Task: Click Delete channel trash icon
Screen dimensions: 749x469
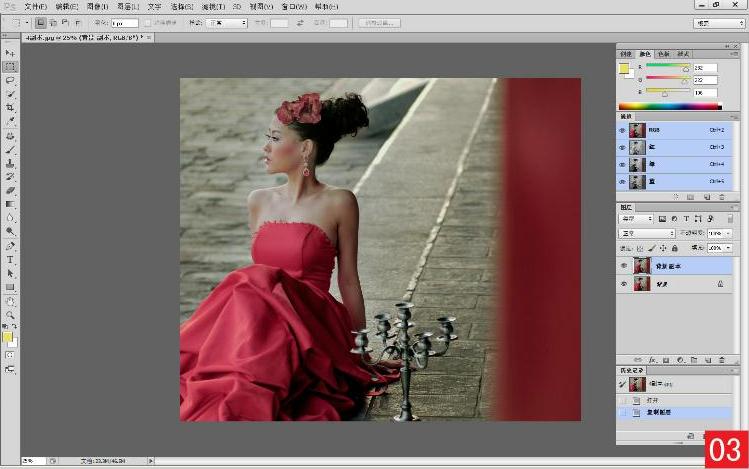Action: (x=722, y=197)
